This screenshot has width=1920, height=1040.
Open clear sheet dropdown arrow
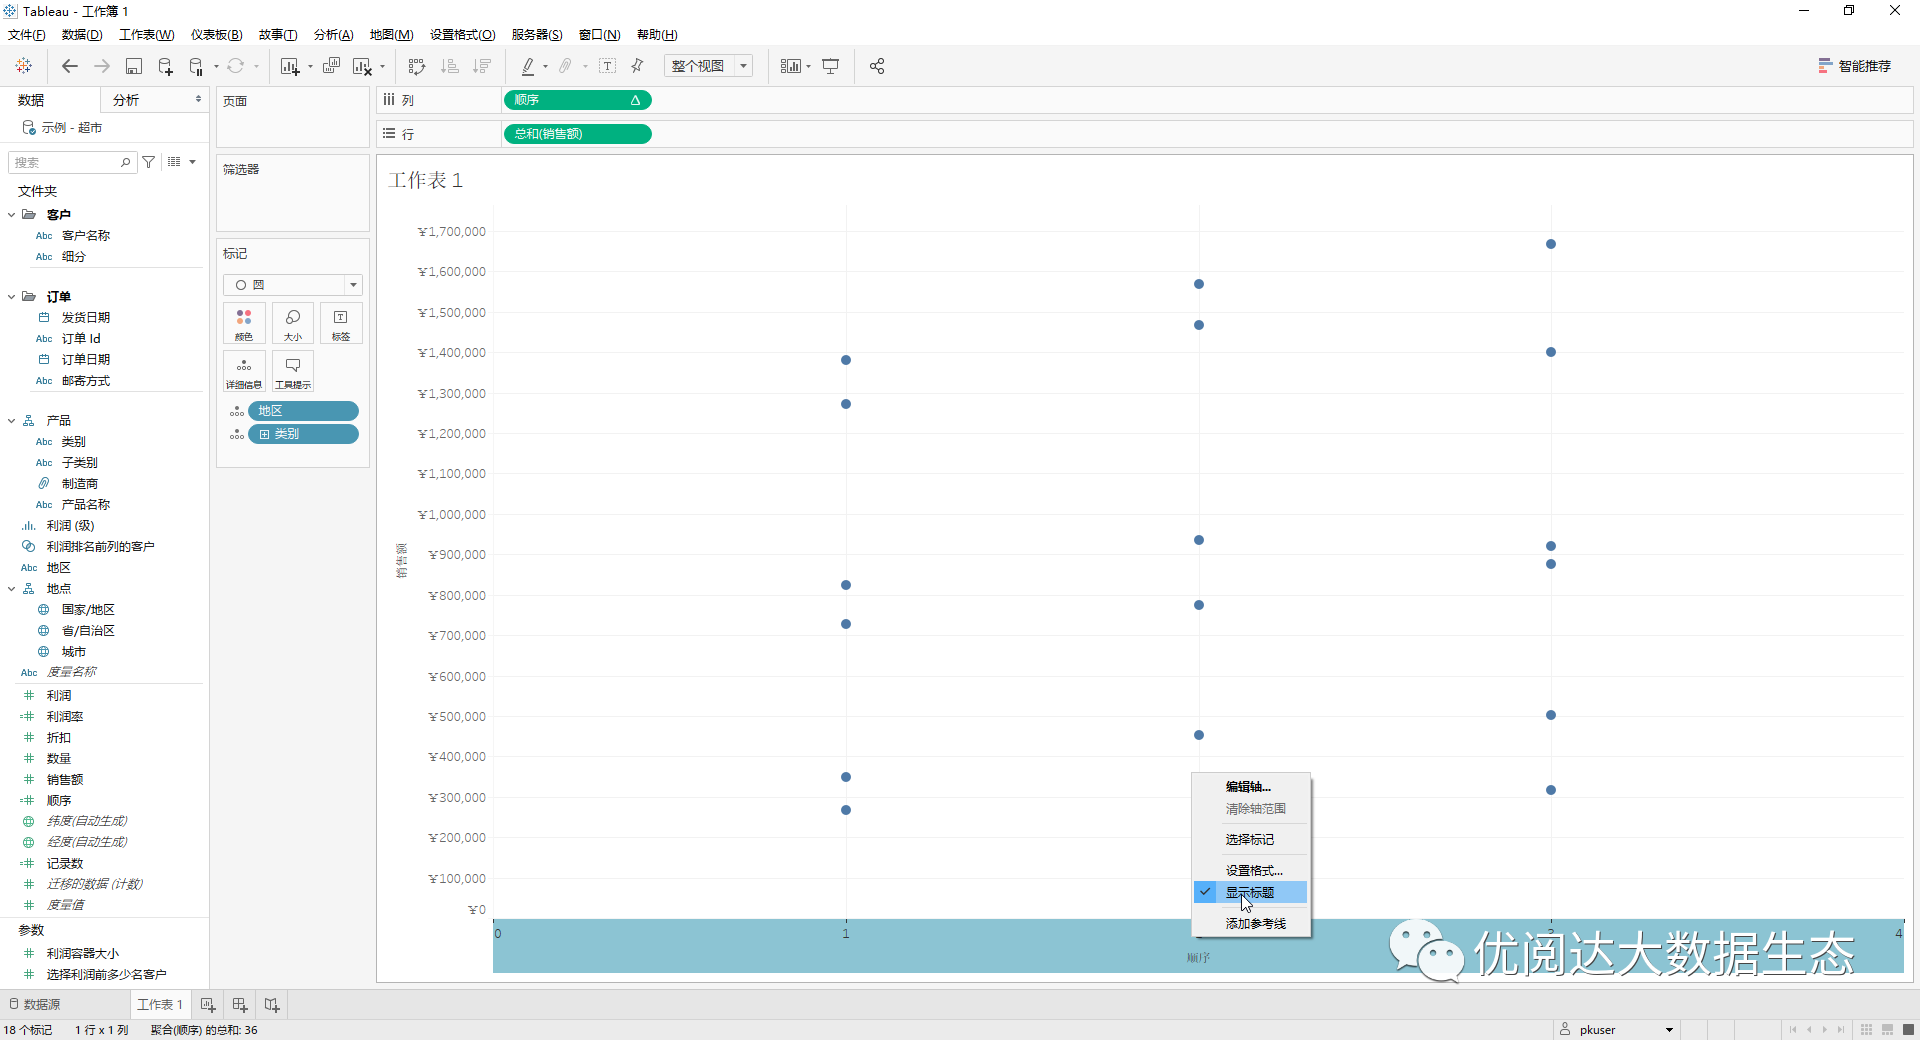click(382, 67)
